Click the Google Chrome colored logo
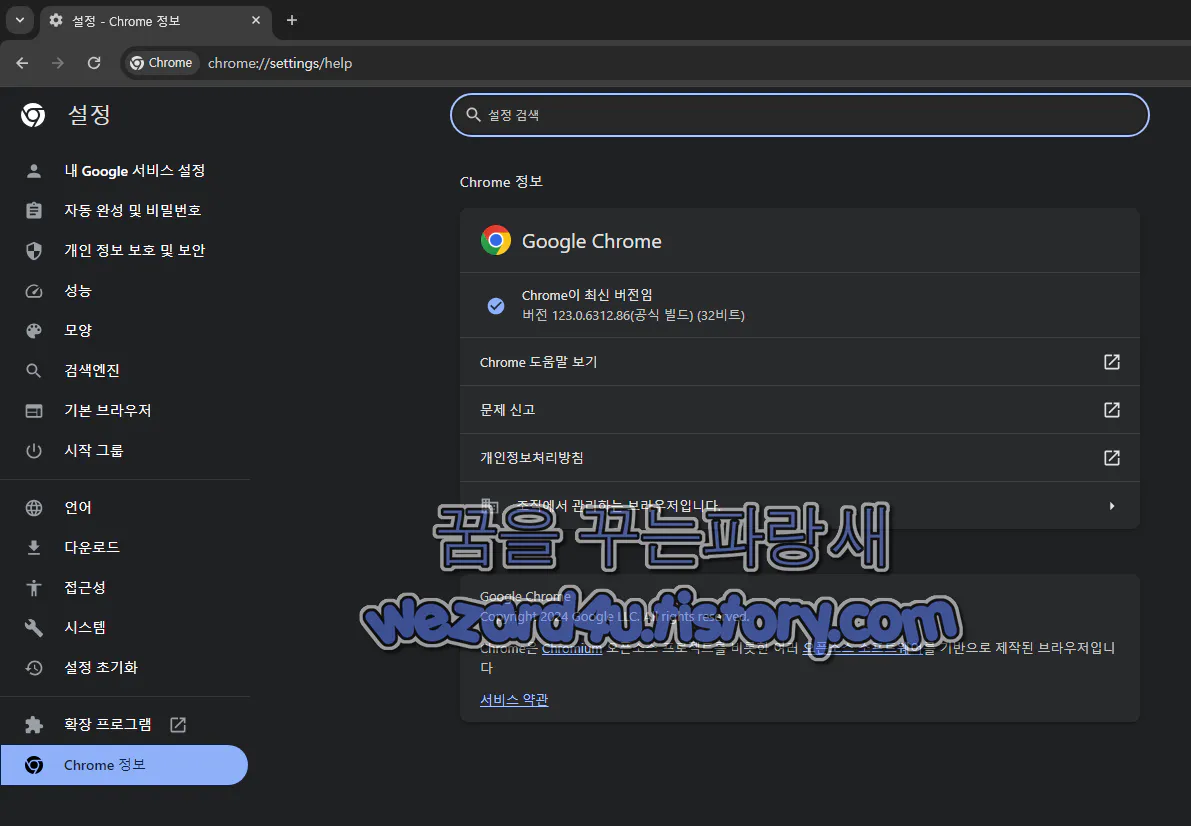 [x=495, y=240]
